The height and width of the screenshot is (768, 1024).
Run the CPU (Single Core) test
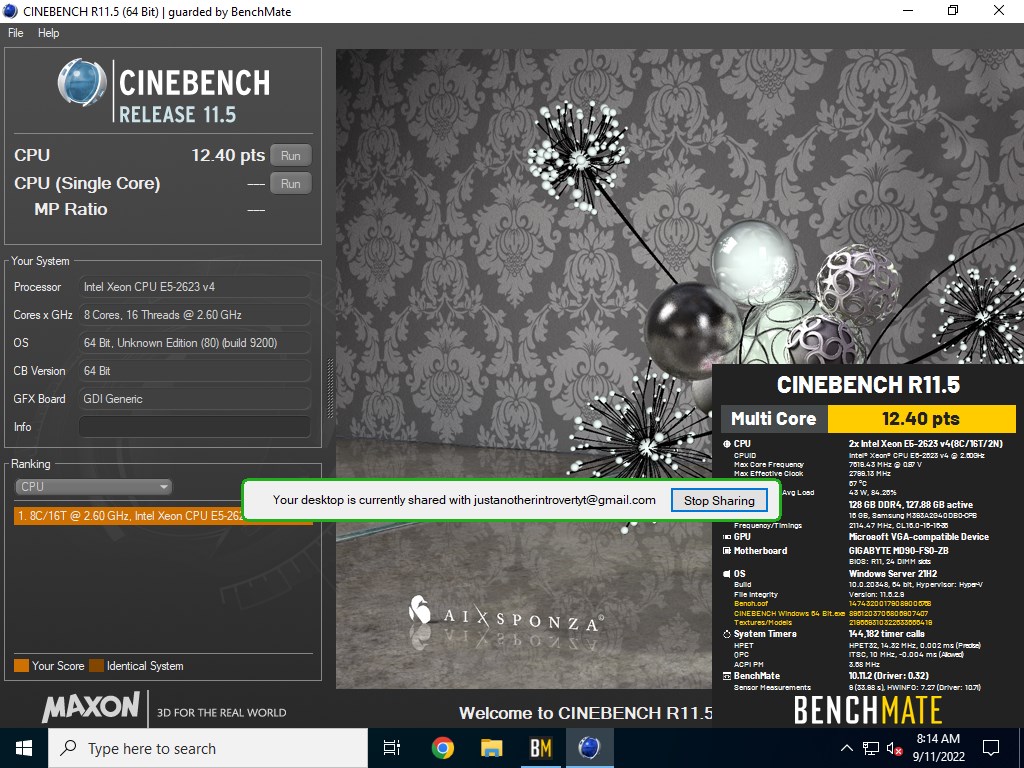[x=291, y=184]
